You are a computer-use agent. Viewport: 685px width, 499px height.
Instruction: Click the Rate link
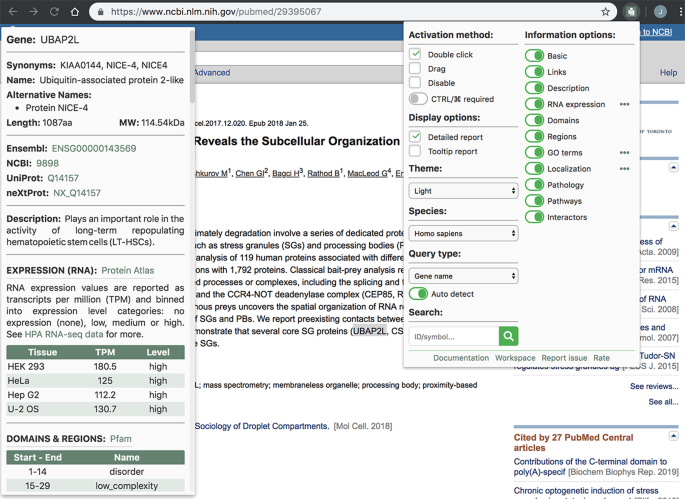click(x=601, y=358)
